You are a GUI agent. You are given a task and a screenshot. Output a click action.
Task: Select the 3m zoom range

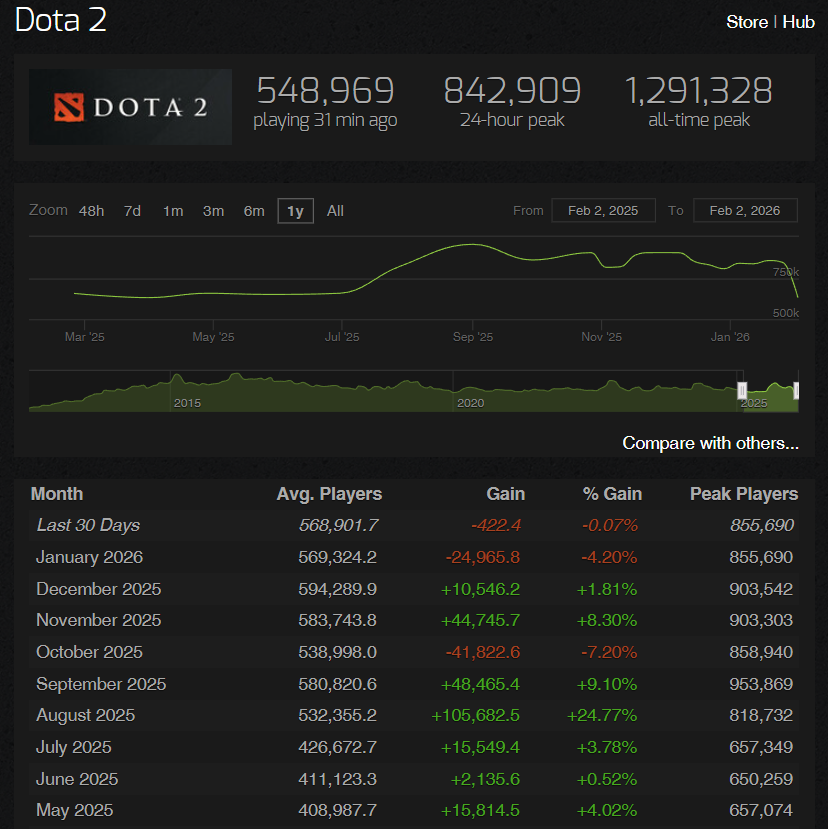(x=212, y=210)
